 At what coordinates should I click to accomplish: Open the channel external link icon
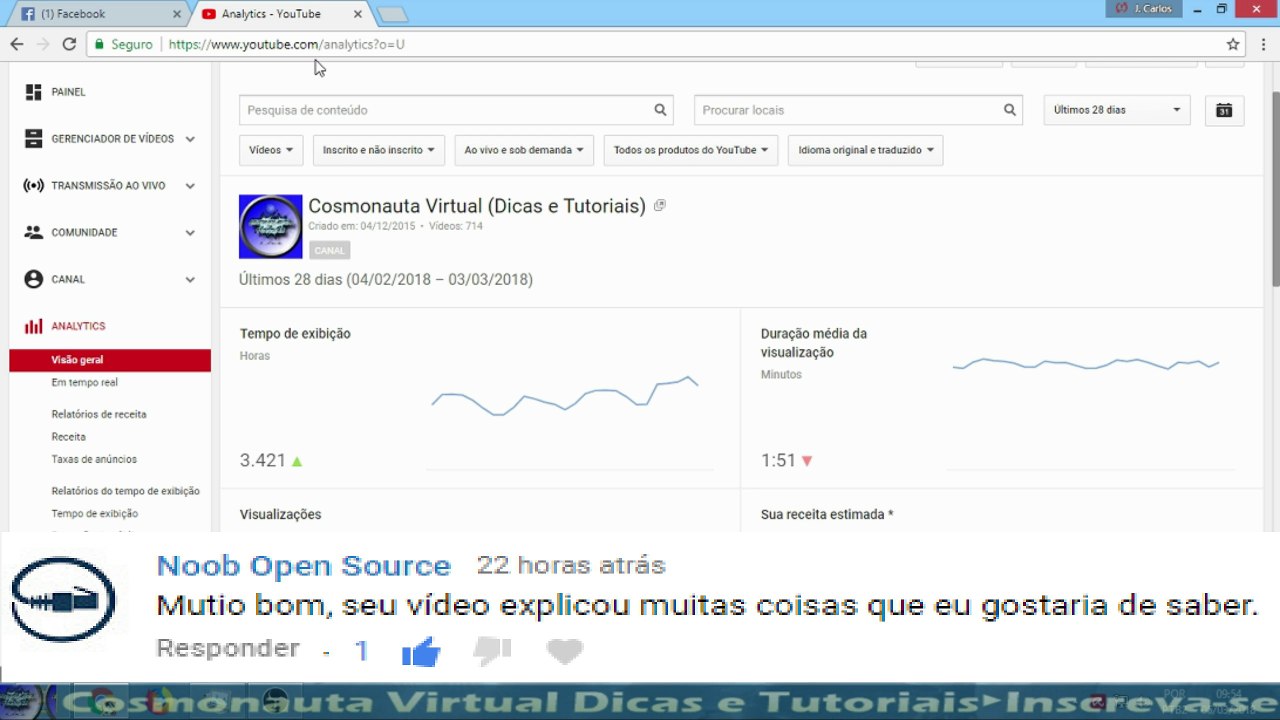click(659, 206)
